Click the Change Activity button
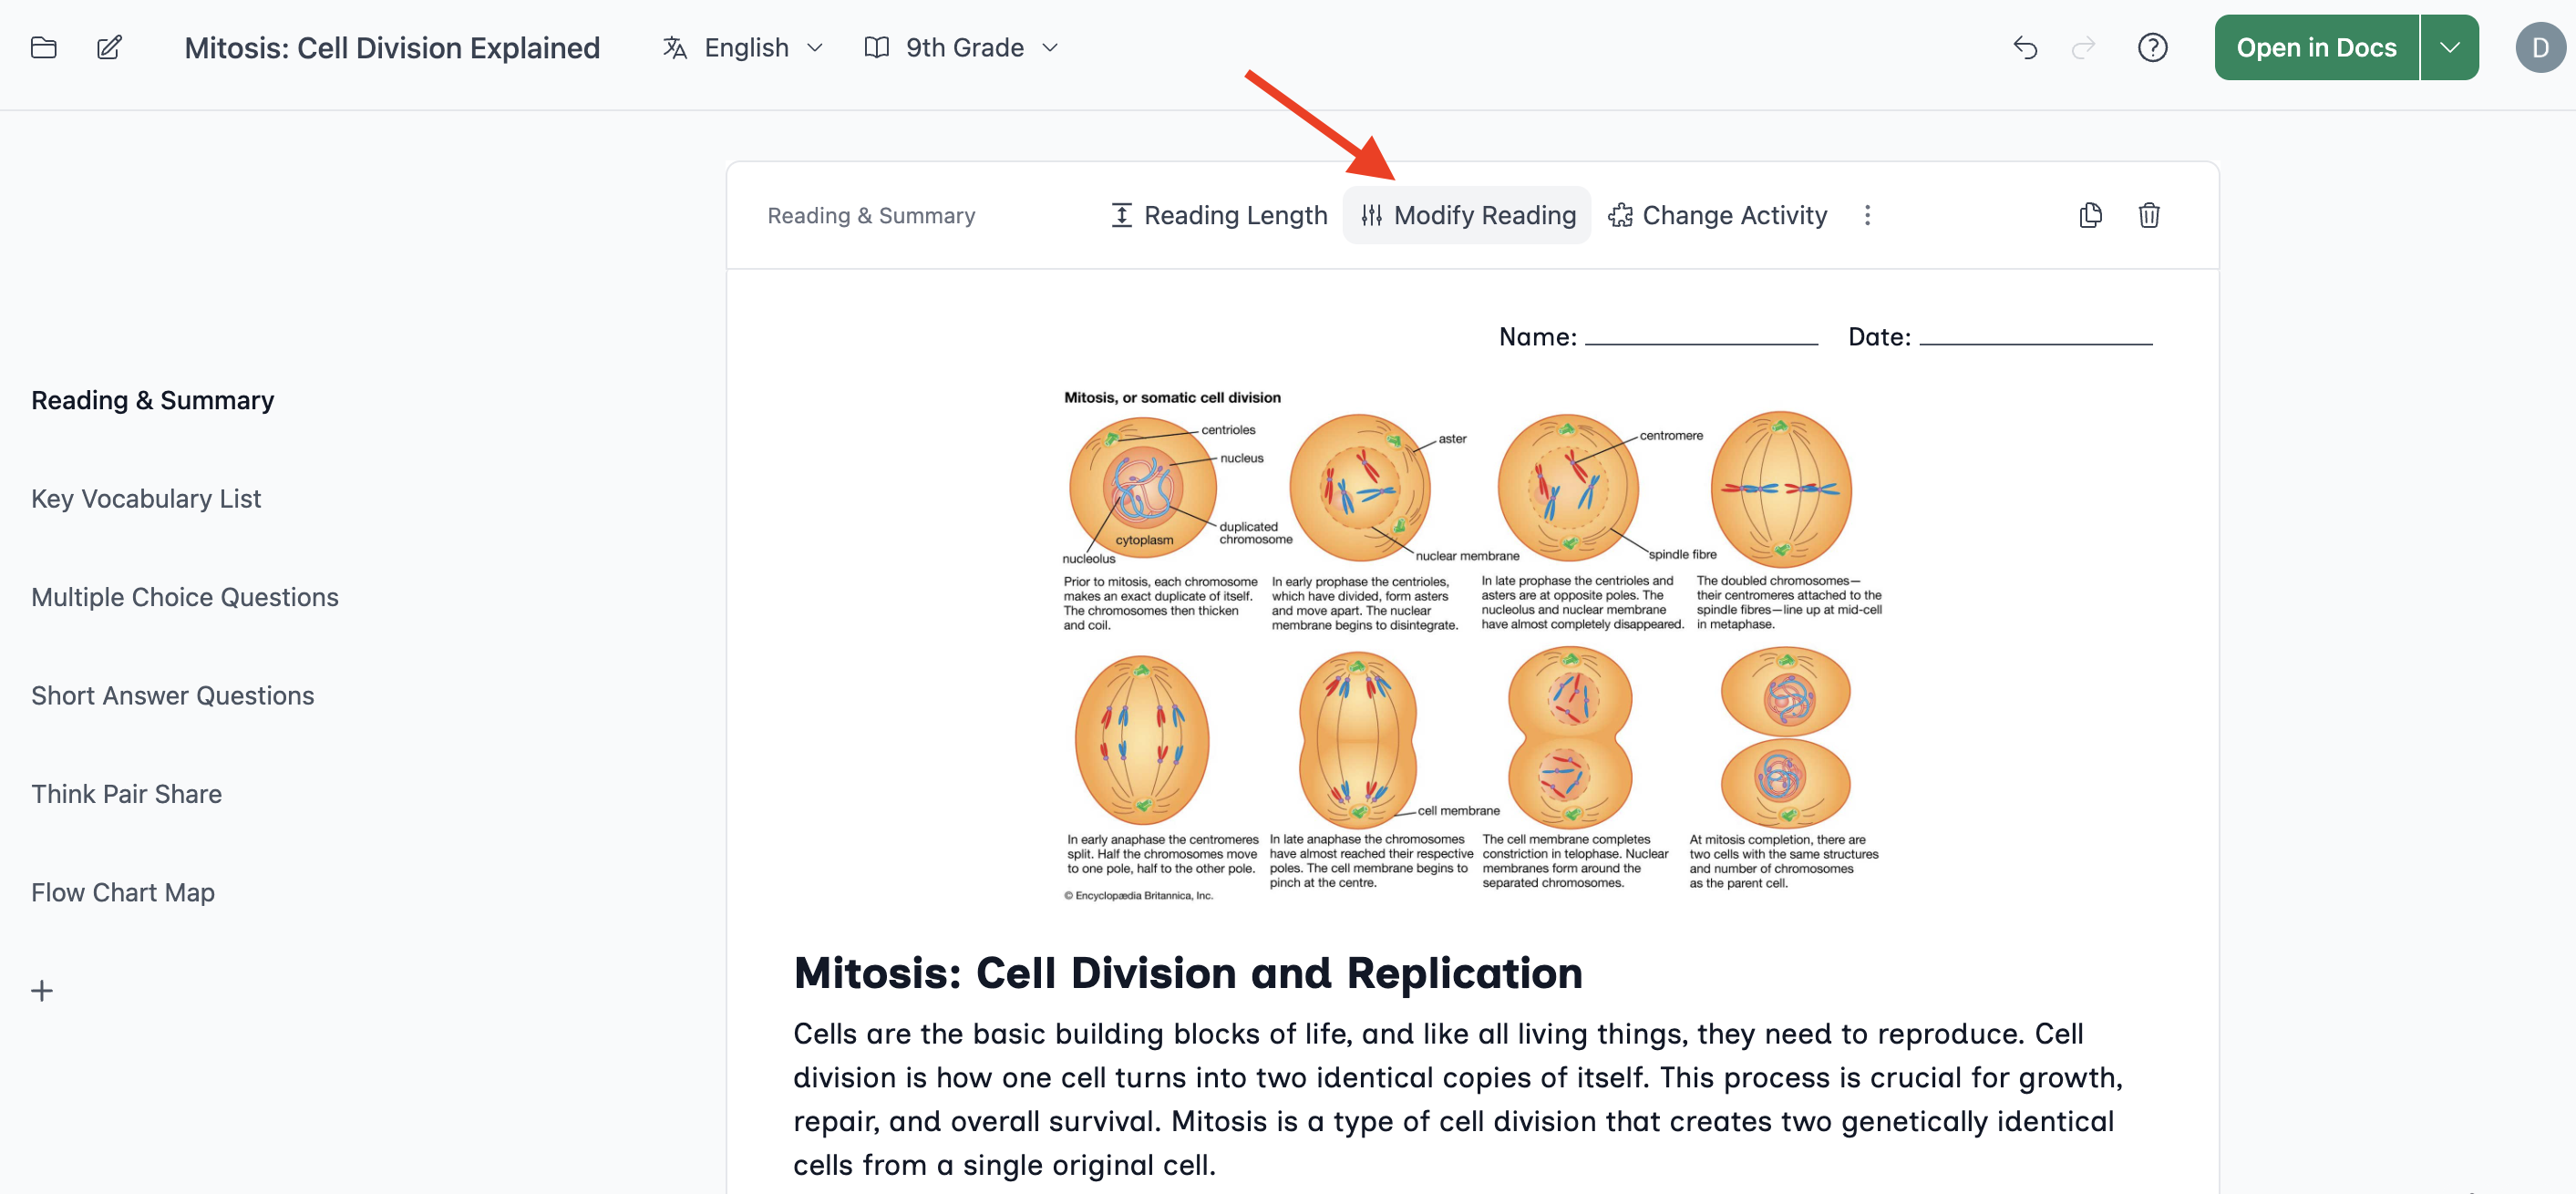Image resolution: width=2576 pixels, height=1194 pixels. (1718, 215)
